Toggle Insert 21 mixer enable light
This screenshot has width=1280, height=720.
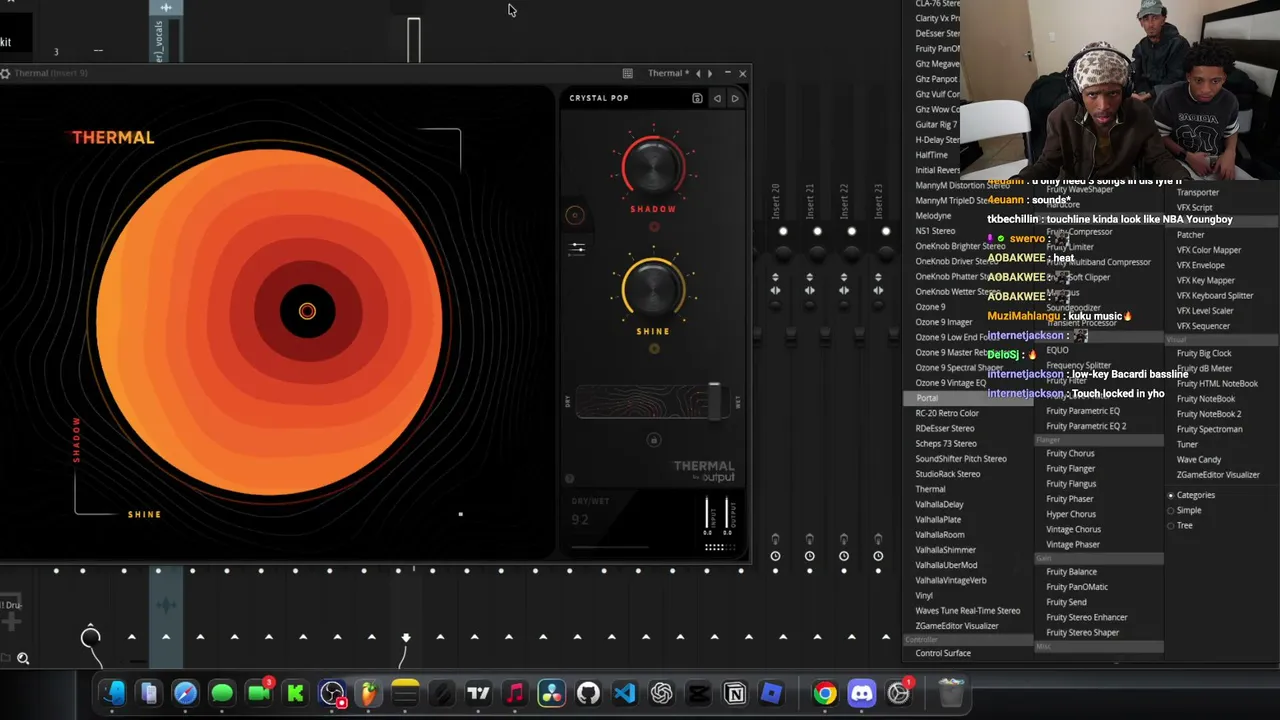[817, 231]
